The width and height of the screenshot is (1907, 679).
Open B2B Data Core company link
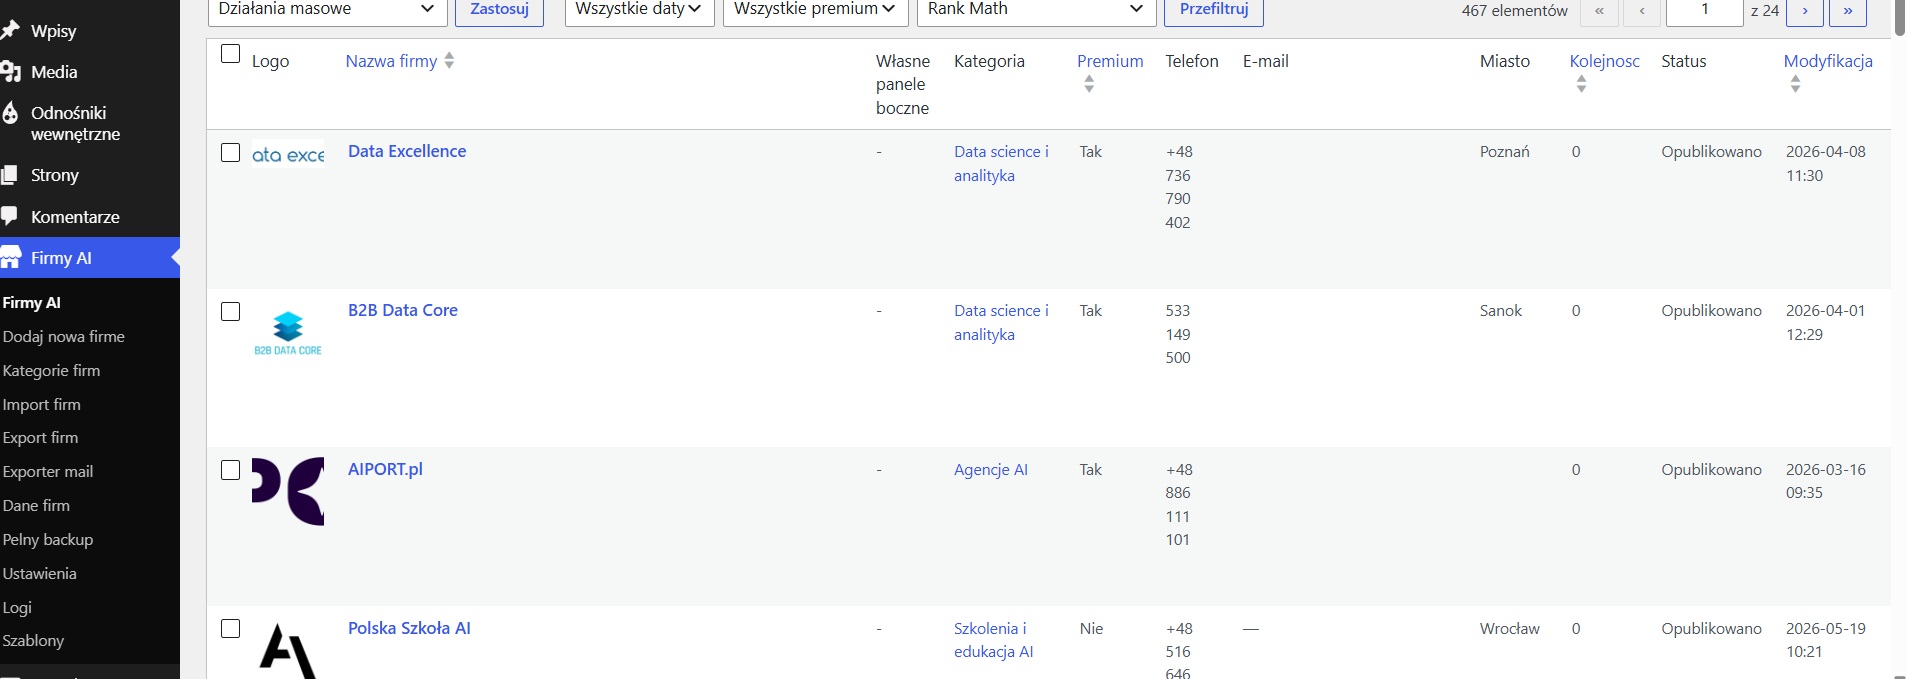coord(403,310)
